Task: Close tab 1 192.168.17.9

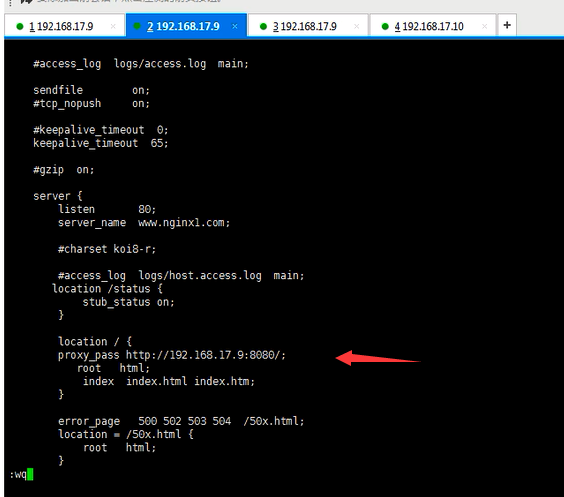Action: (x=113, y=26)
